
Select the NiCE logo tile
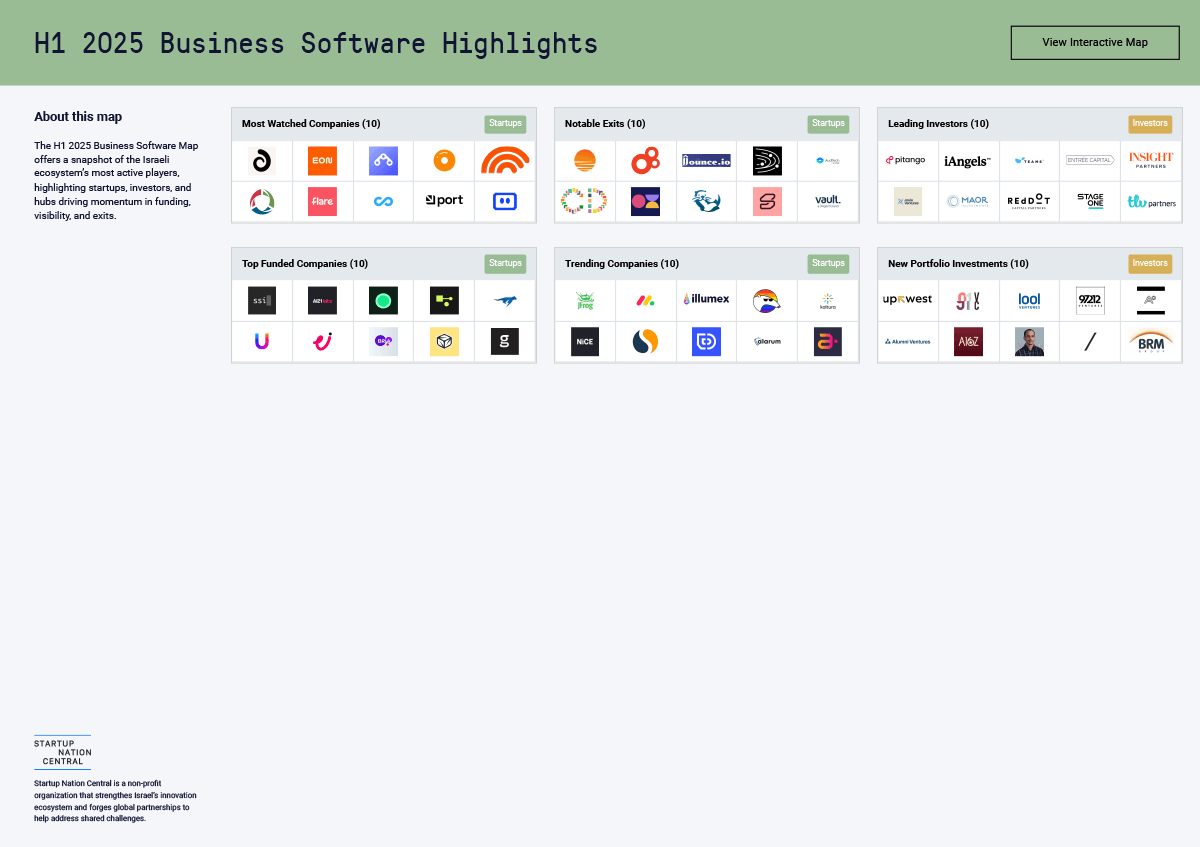[x=585, y=341]
